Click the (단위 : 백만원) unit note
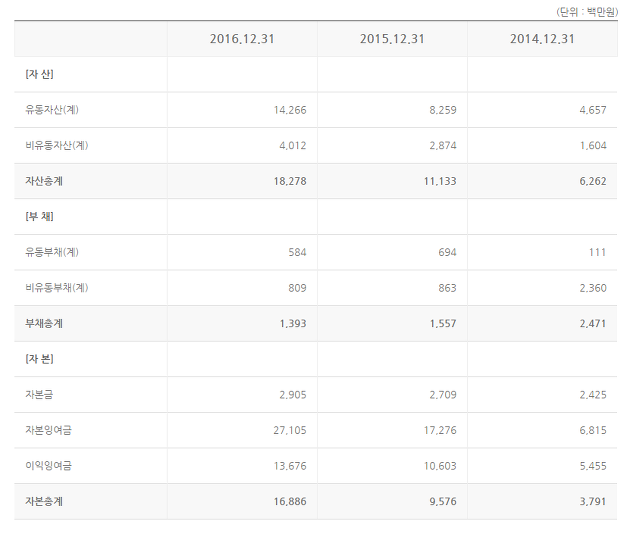Viewport: 630px width, 540px height. pyautogui.click(x=587, y=12)
